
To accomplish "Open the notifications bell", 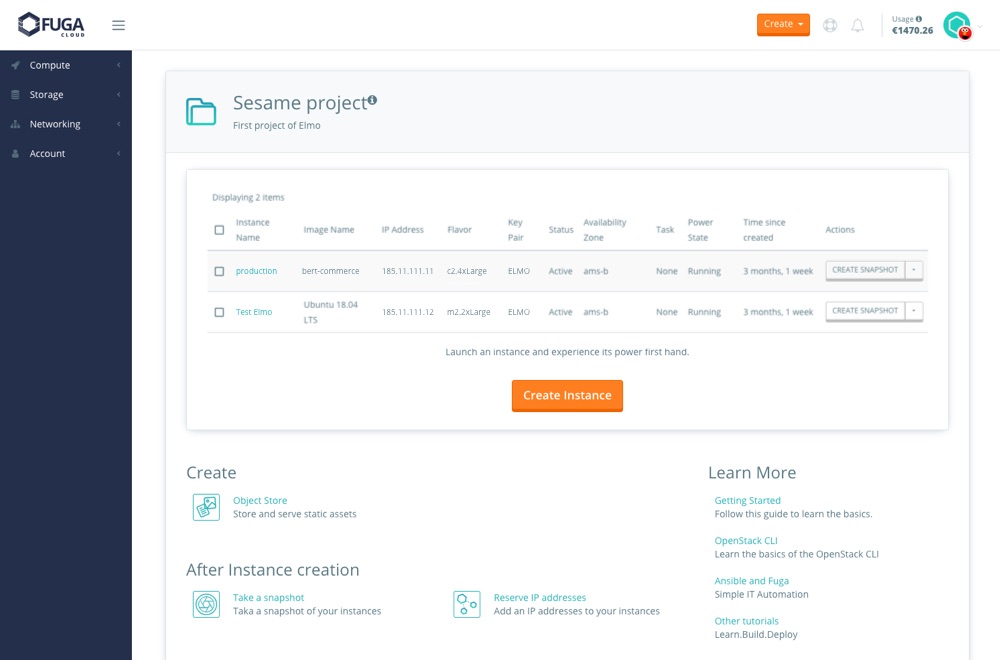I will (x=858, y=26).
